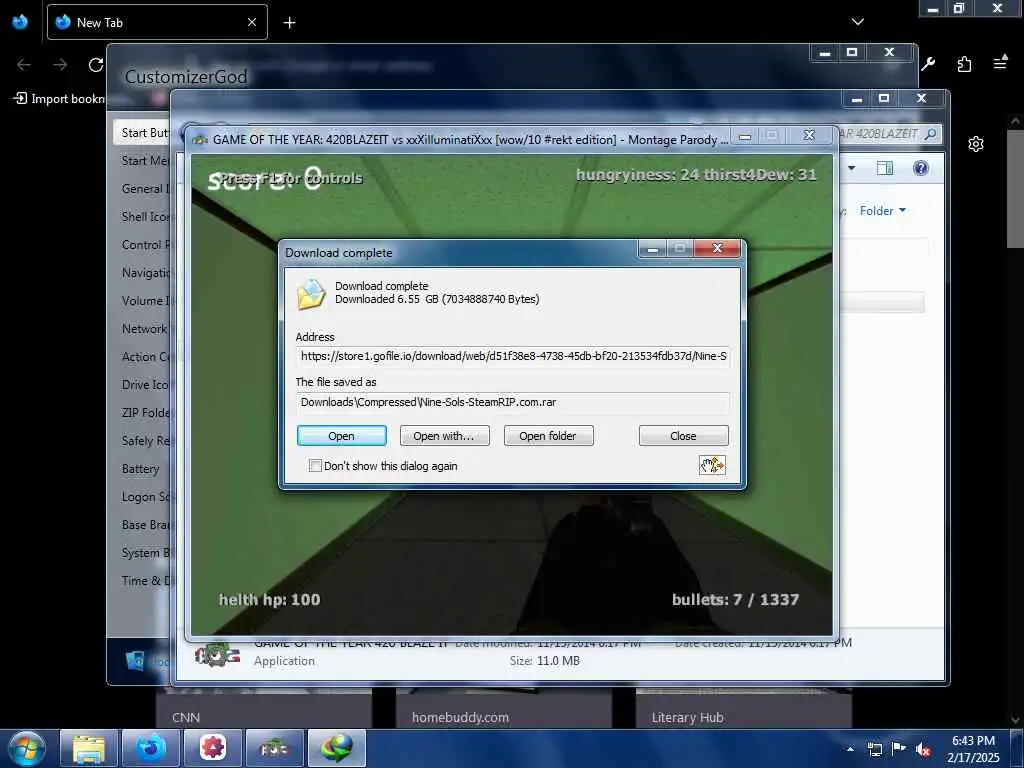This screenshot has width=1024, height=768.
Task: Open Windows Start menu
Action: coord(25,748)
